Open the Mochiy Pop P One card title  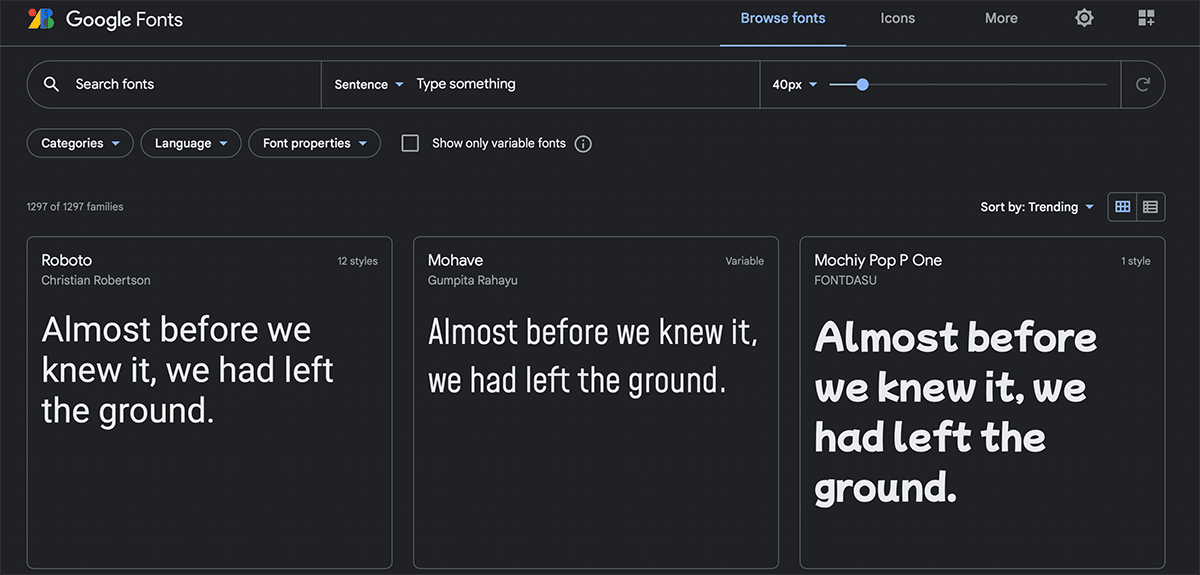click(878, 260)
